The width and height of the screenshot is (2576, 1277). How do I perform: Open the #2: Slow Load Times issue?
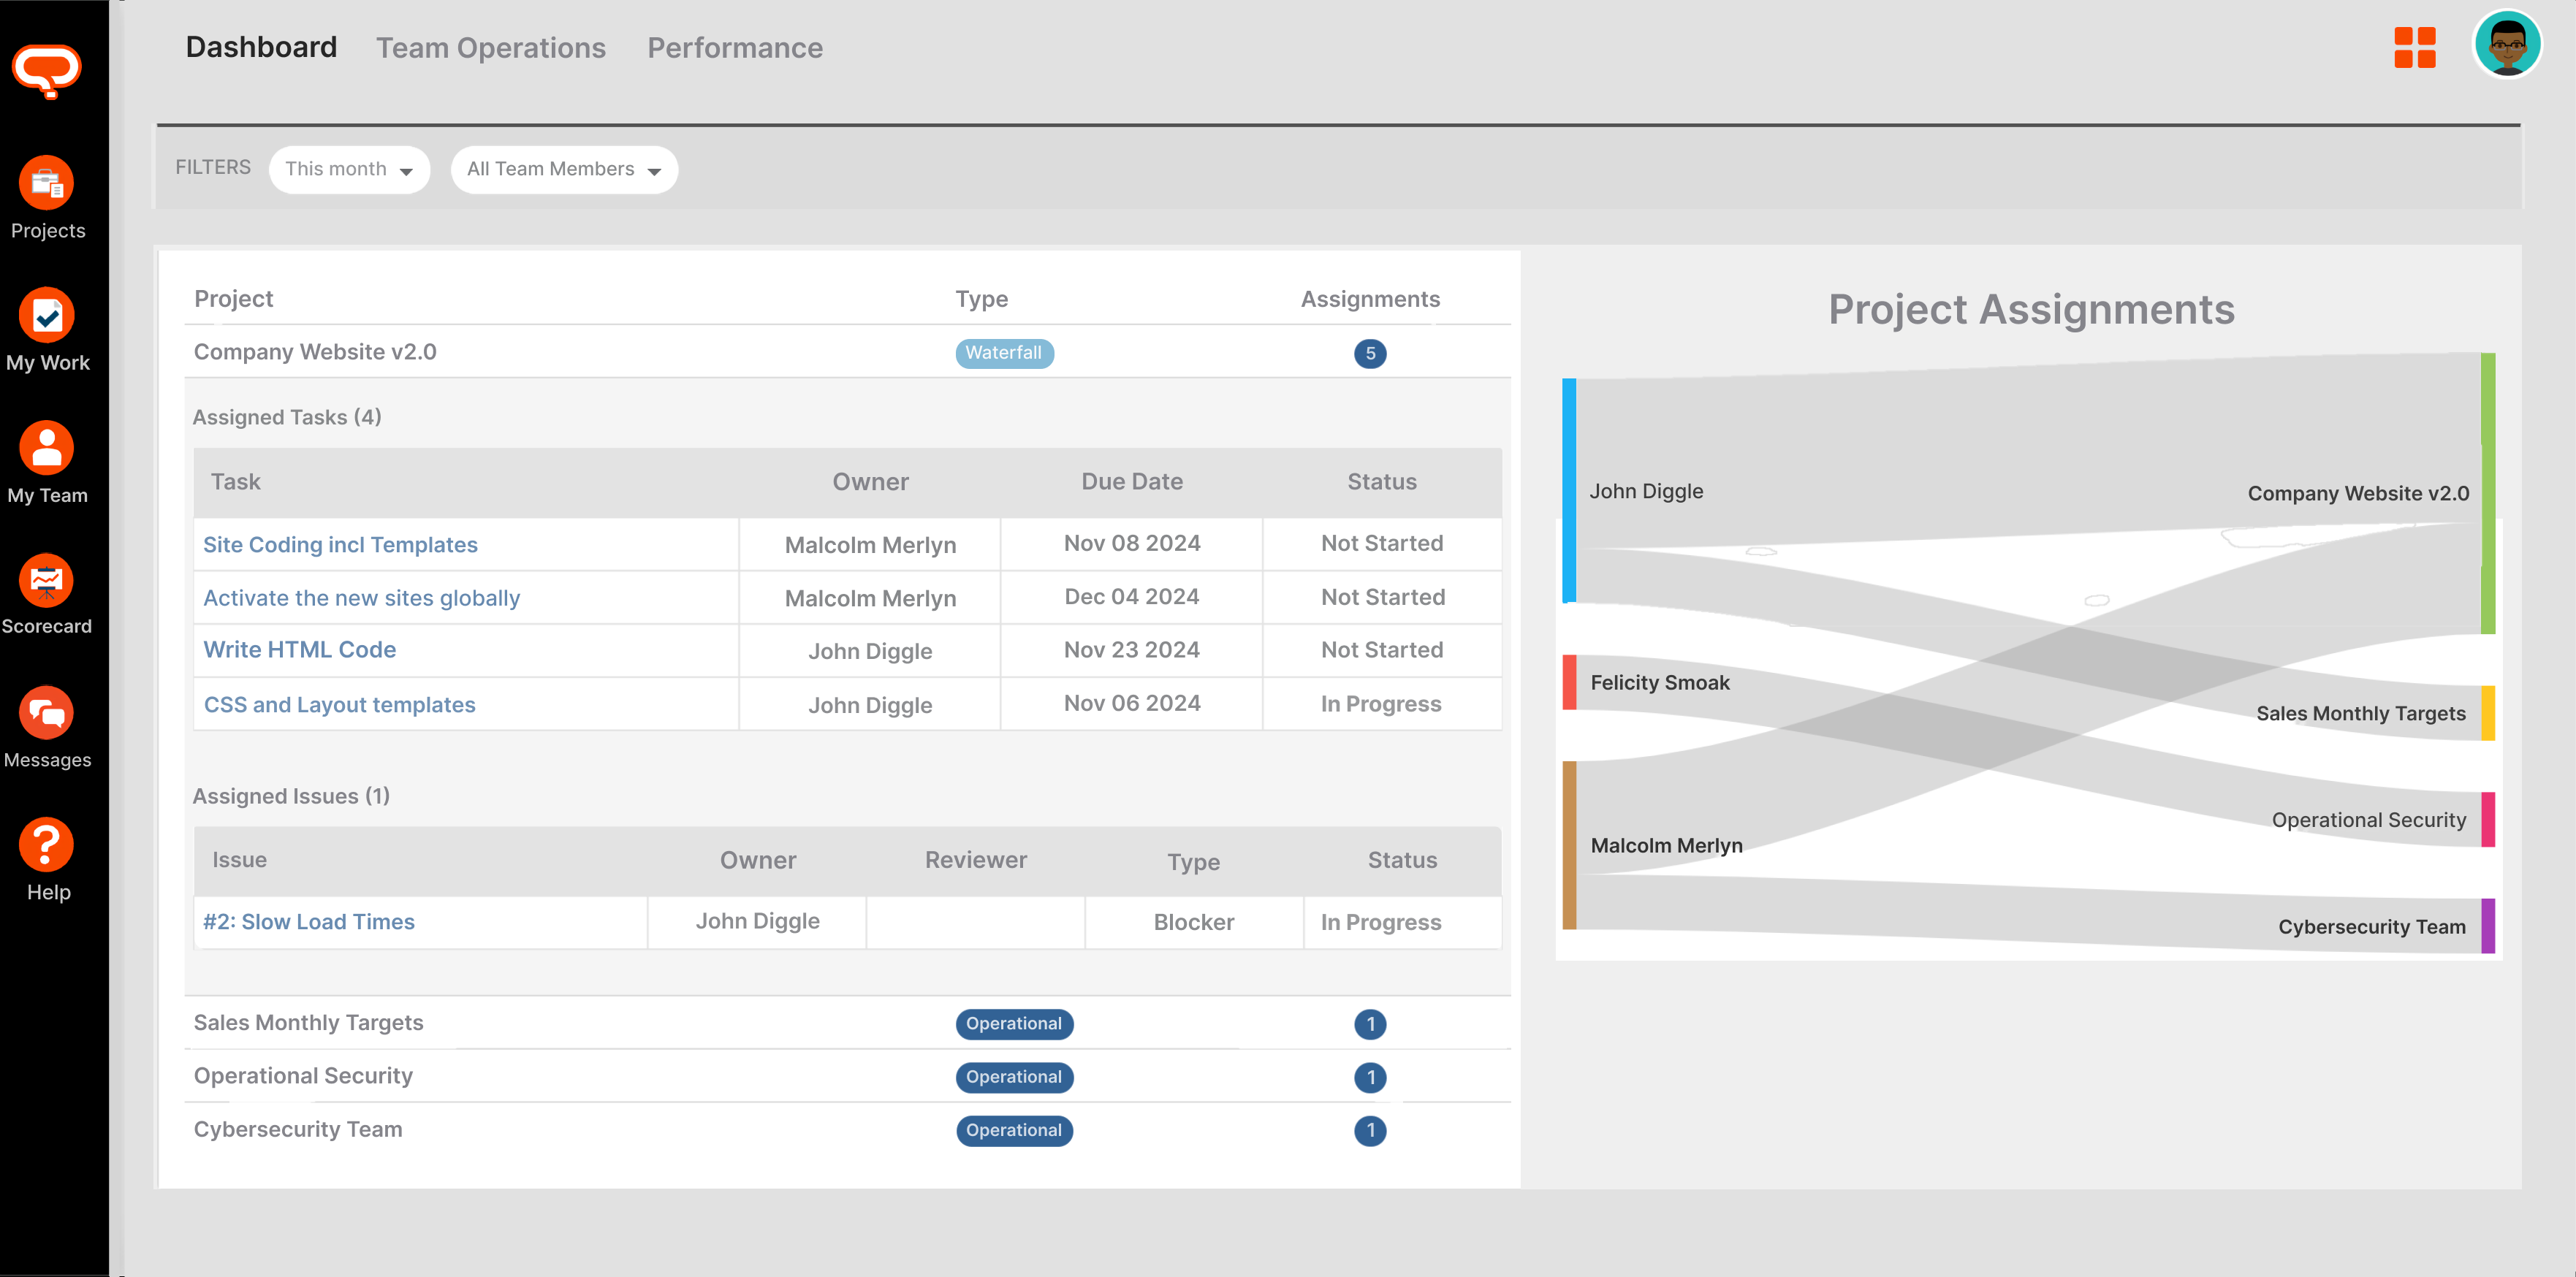coord(308,922)
